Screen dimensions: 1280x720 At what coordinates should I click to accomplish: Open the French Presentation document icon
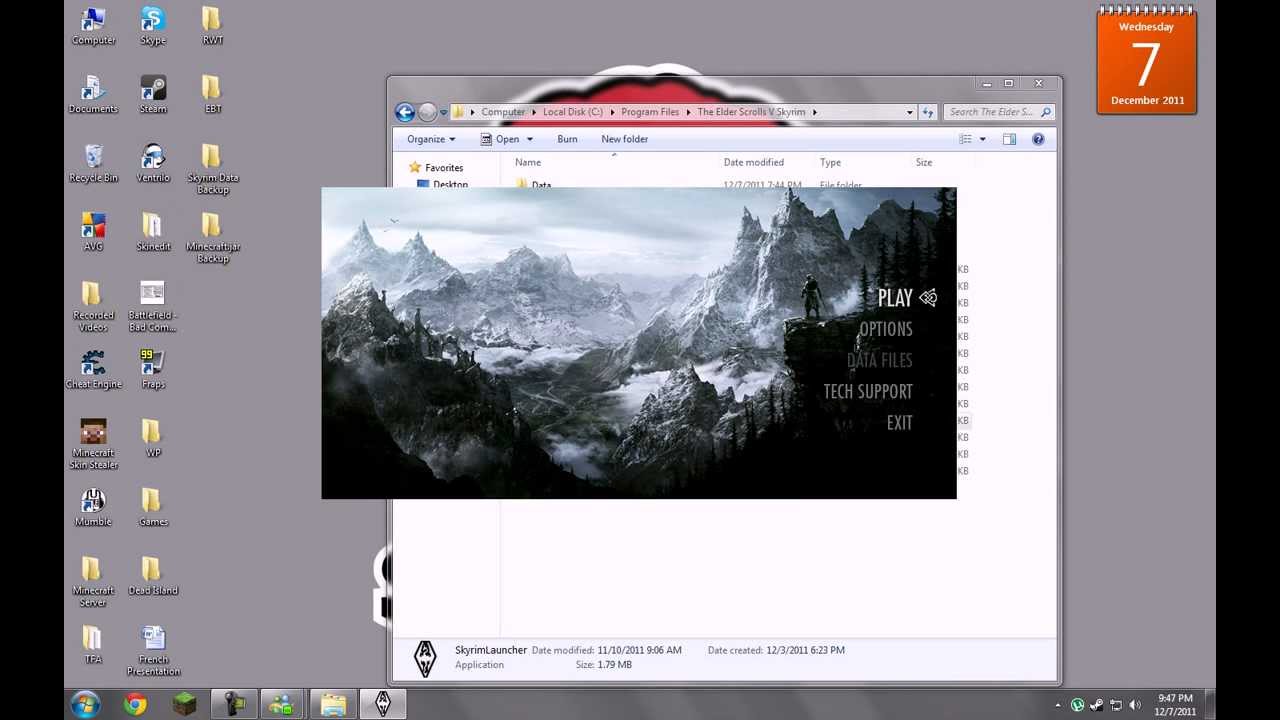(153, 651)
